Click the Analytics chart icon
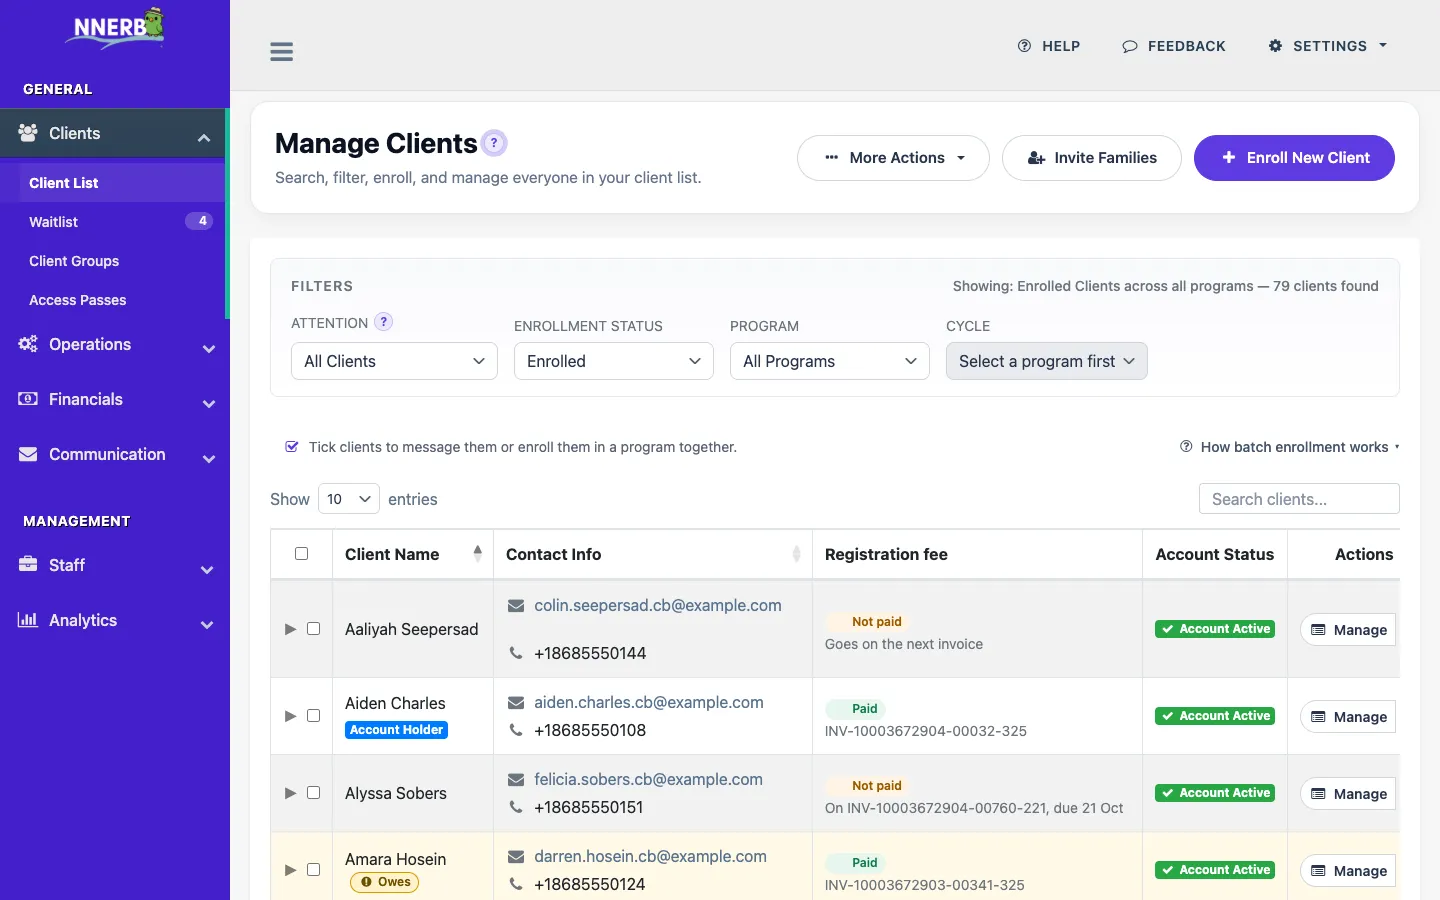The width and height of the screenshot is (1440, 900). (28, 620)
